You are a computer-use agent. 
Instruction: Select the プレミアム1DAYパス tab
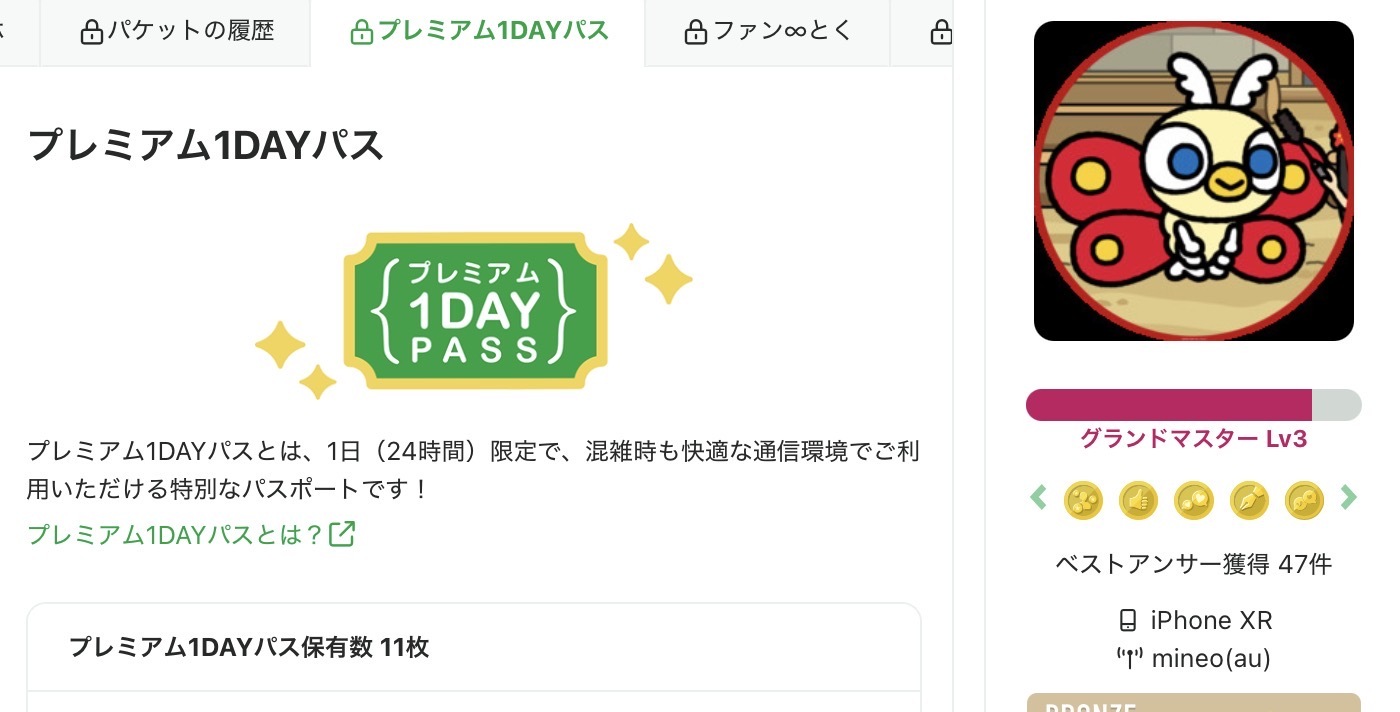click(x=478, y=32)
